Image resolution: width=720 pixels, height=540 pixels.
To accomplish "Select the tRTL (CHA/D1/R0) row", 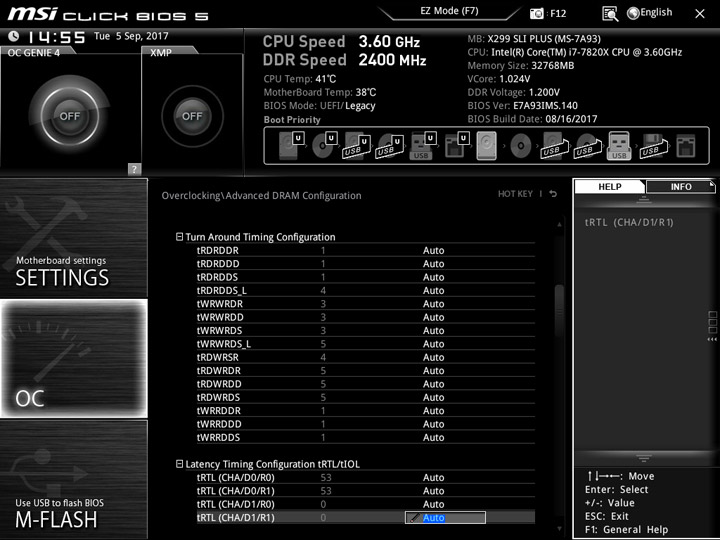I will 366,504.
